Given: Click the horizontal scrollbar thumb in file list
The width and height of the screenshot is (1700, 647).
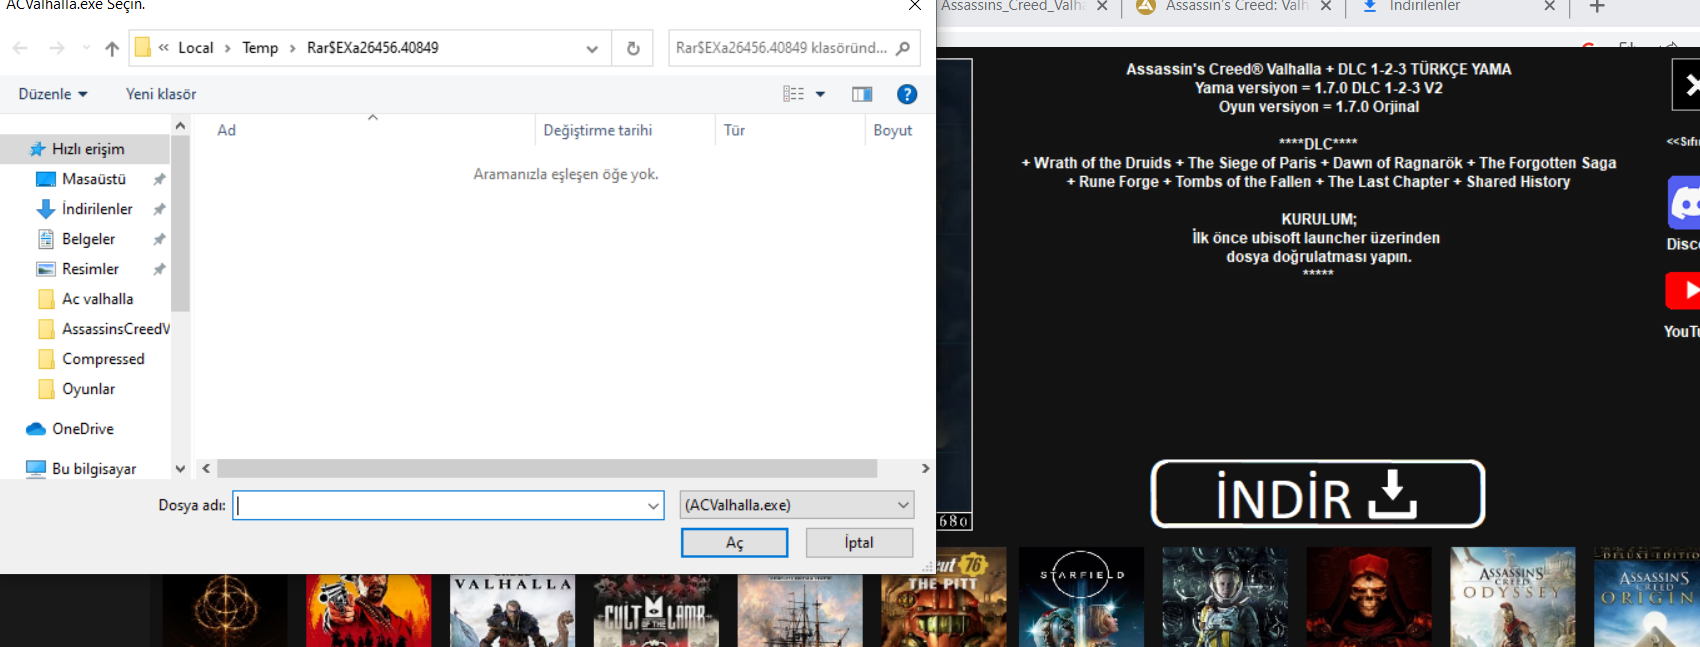Looking at the screenshot, I should tap(547, 468).
